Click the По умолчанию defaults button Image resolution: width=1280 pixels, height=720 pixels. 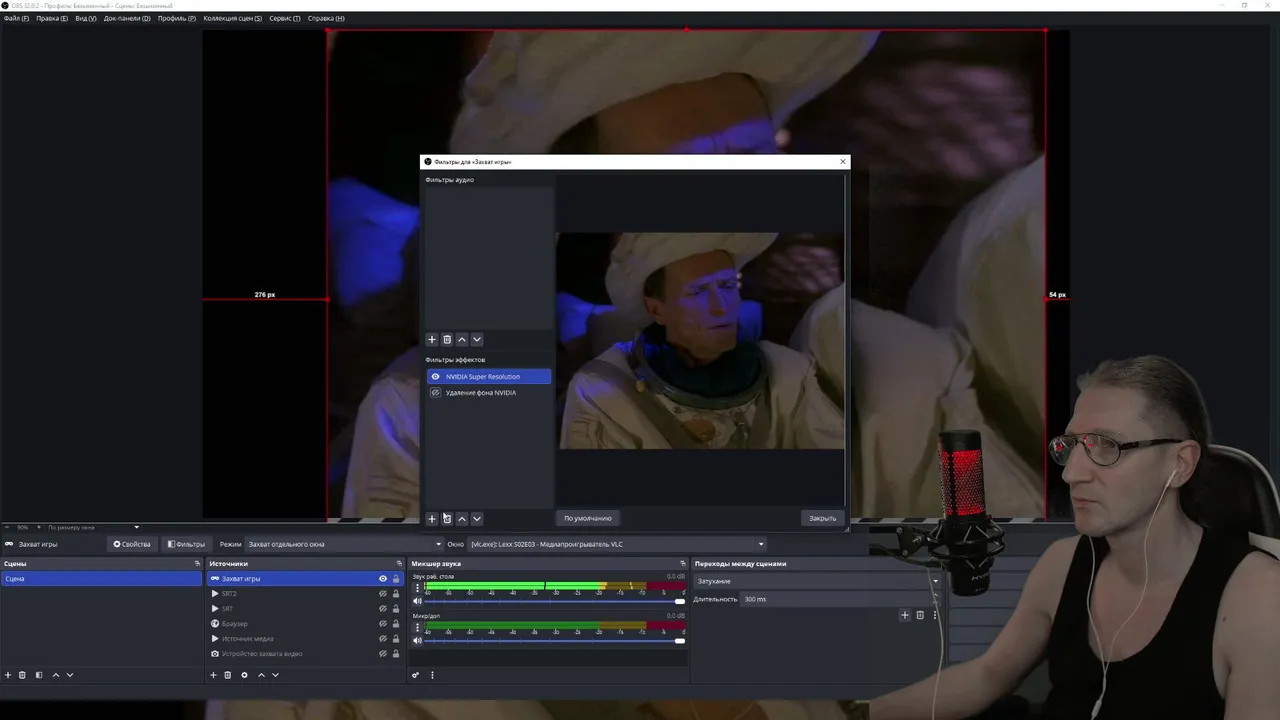(588, 518)
